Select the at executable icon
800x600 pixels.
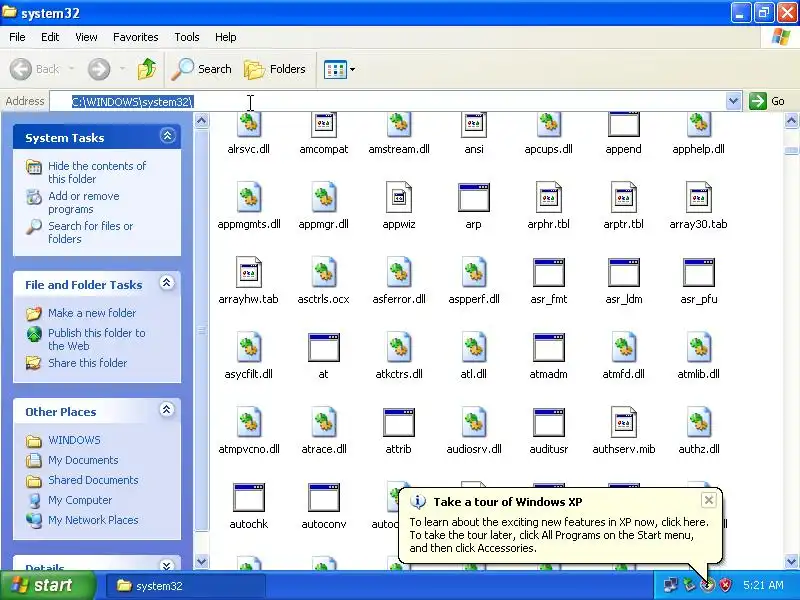coord(324,348)
